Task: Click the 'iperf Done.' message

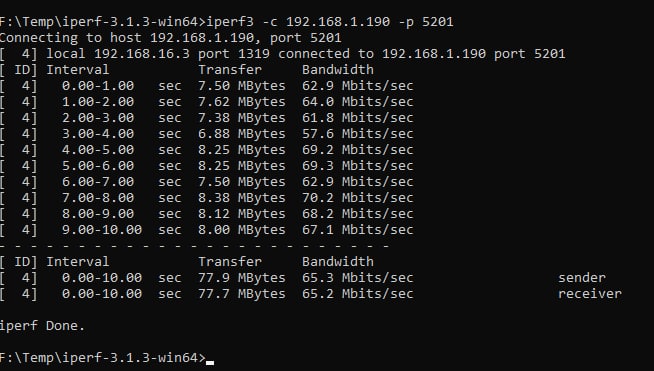Action: tap(43, 326)
